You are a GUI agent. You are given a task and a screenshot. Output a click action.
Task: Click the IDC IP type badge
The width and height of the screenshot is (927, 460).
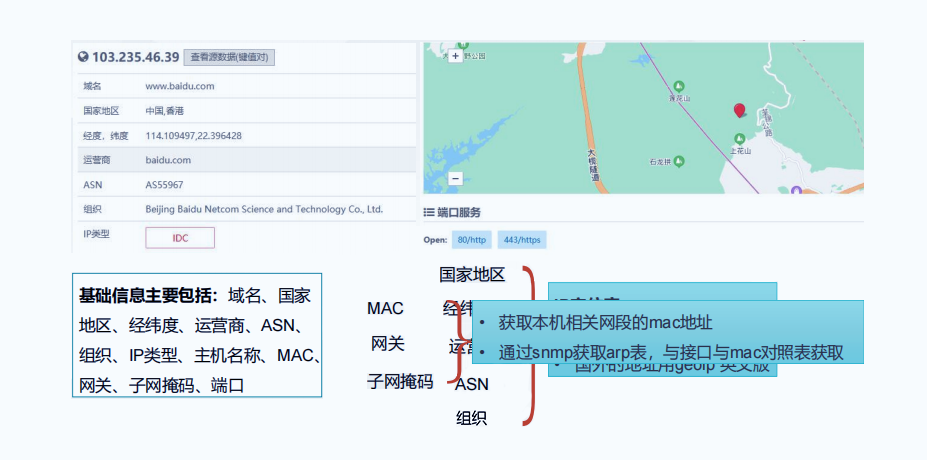[180, 238]
